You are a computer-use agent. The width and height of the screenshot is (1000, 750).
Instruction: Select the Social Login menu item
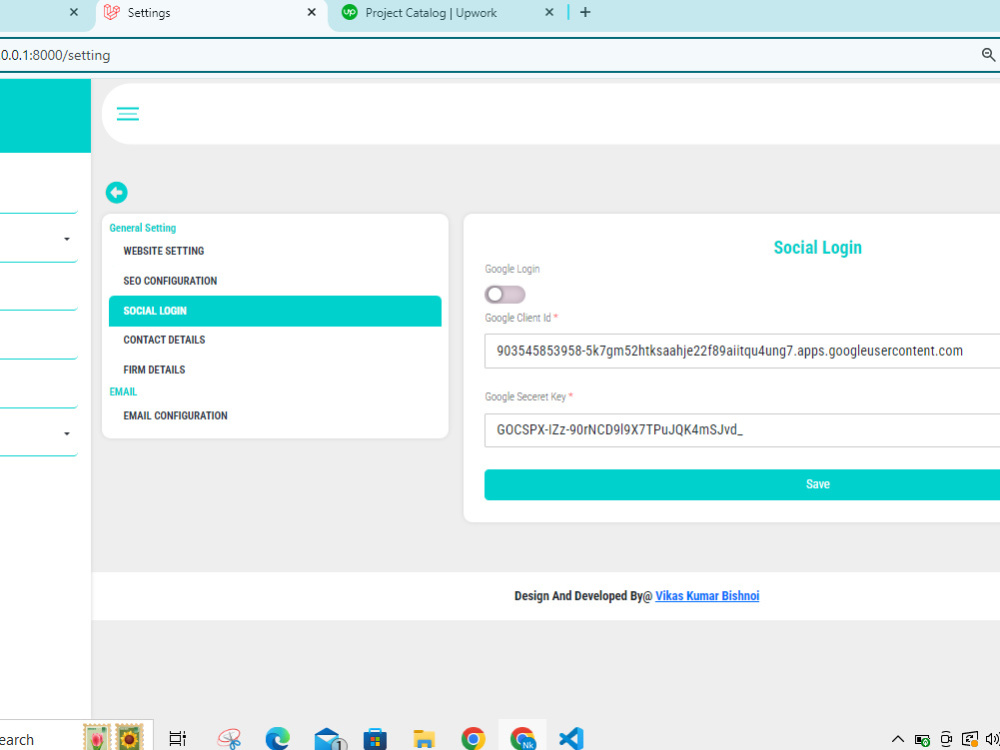pos(275,311)
